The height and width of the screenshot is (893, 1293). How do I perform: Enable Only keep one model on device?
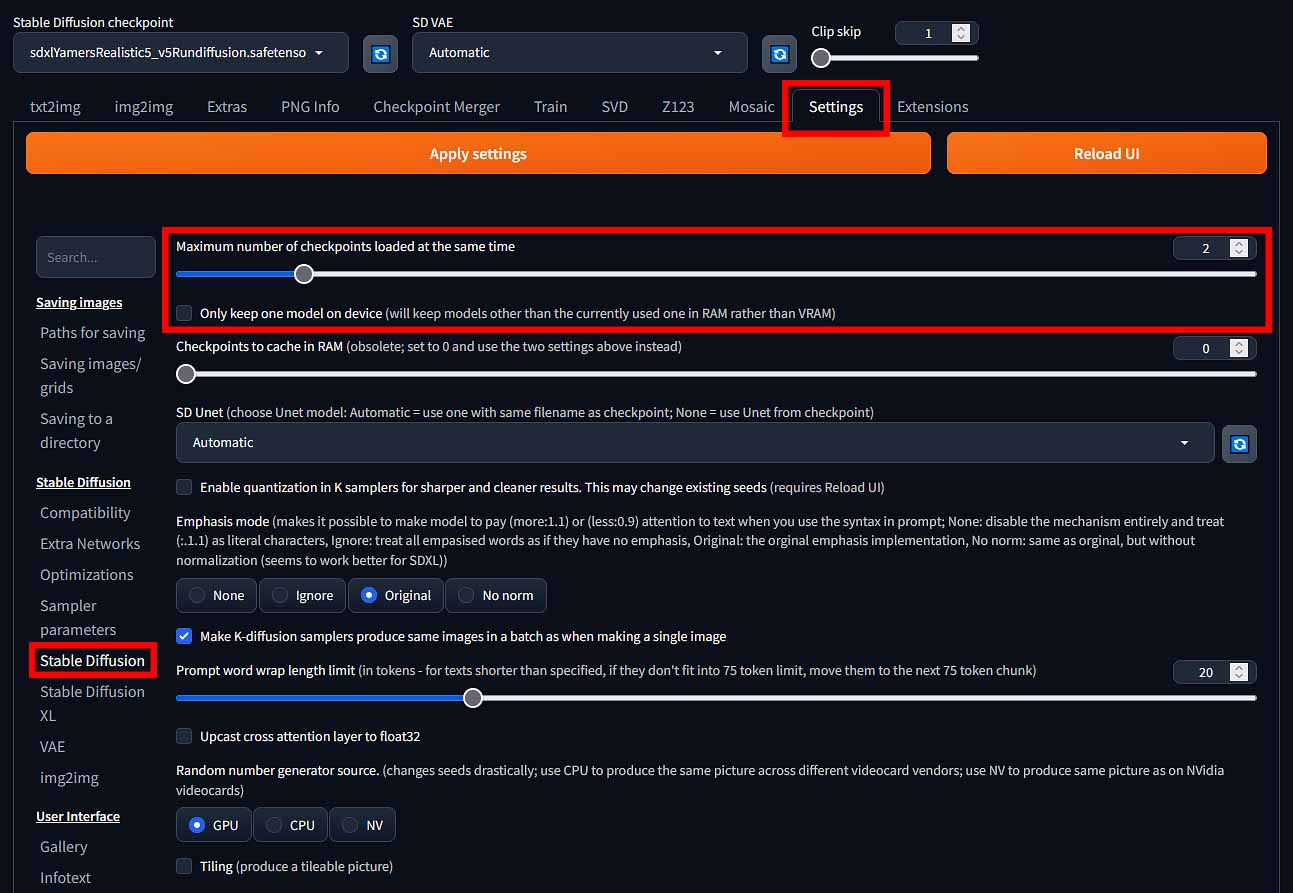(184, 313)
